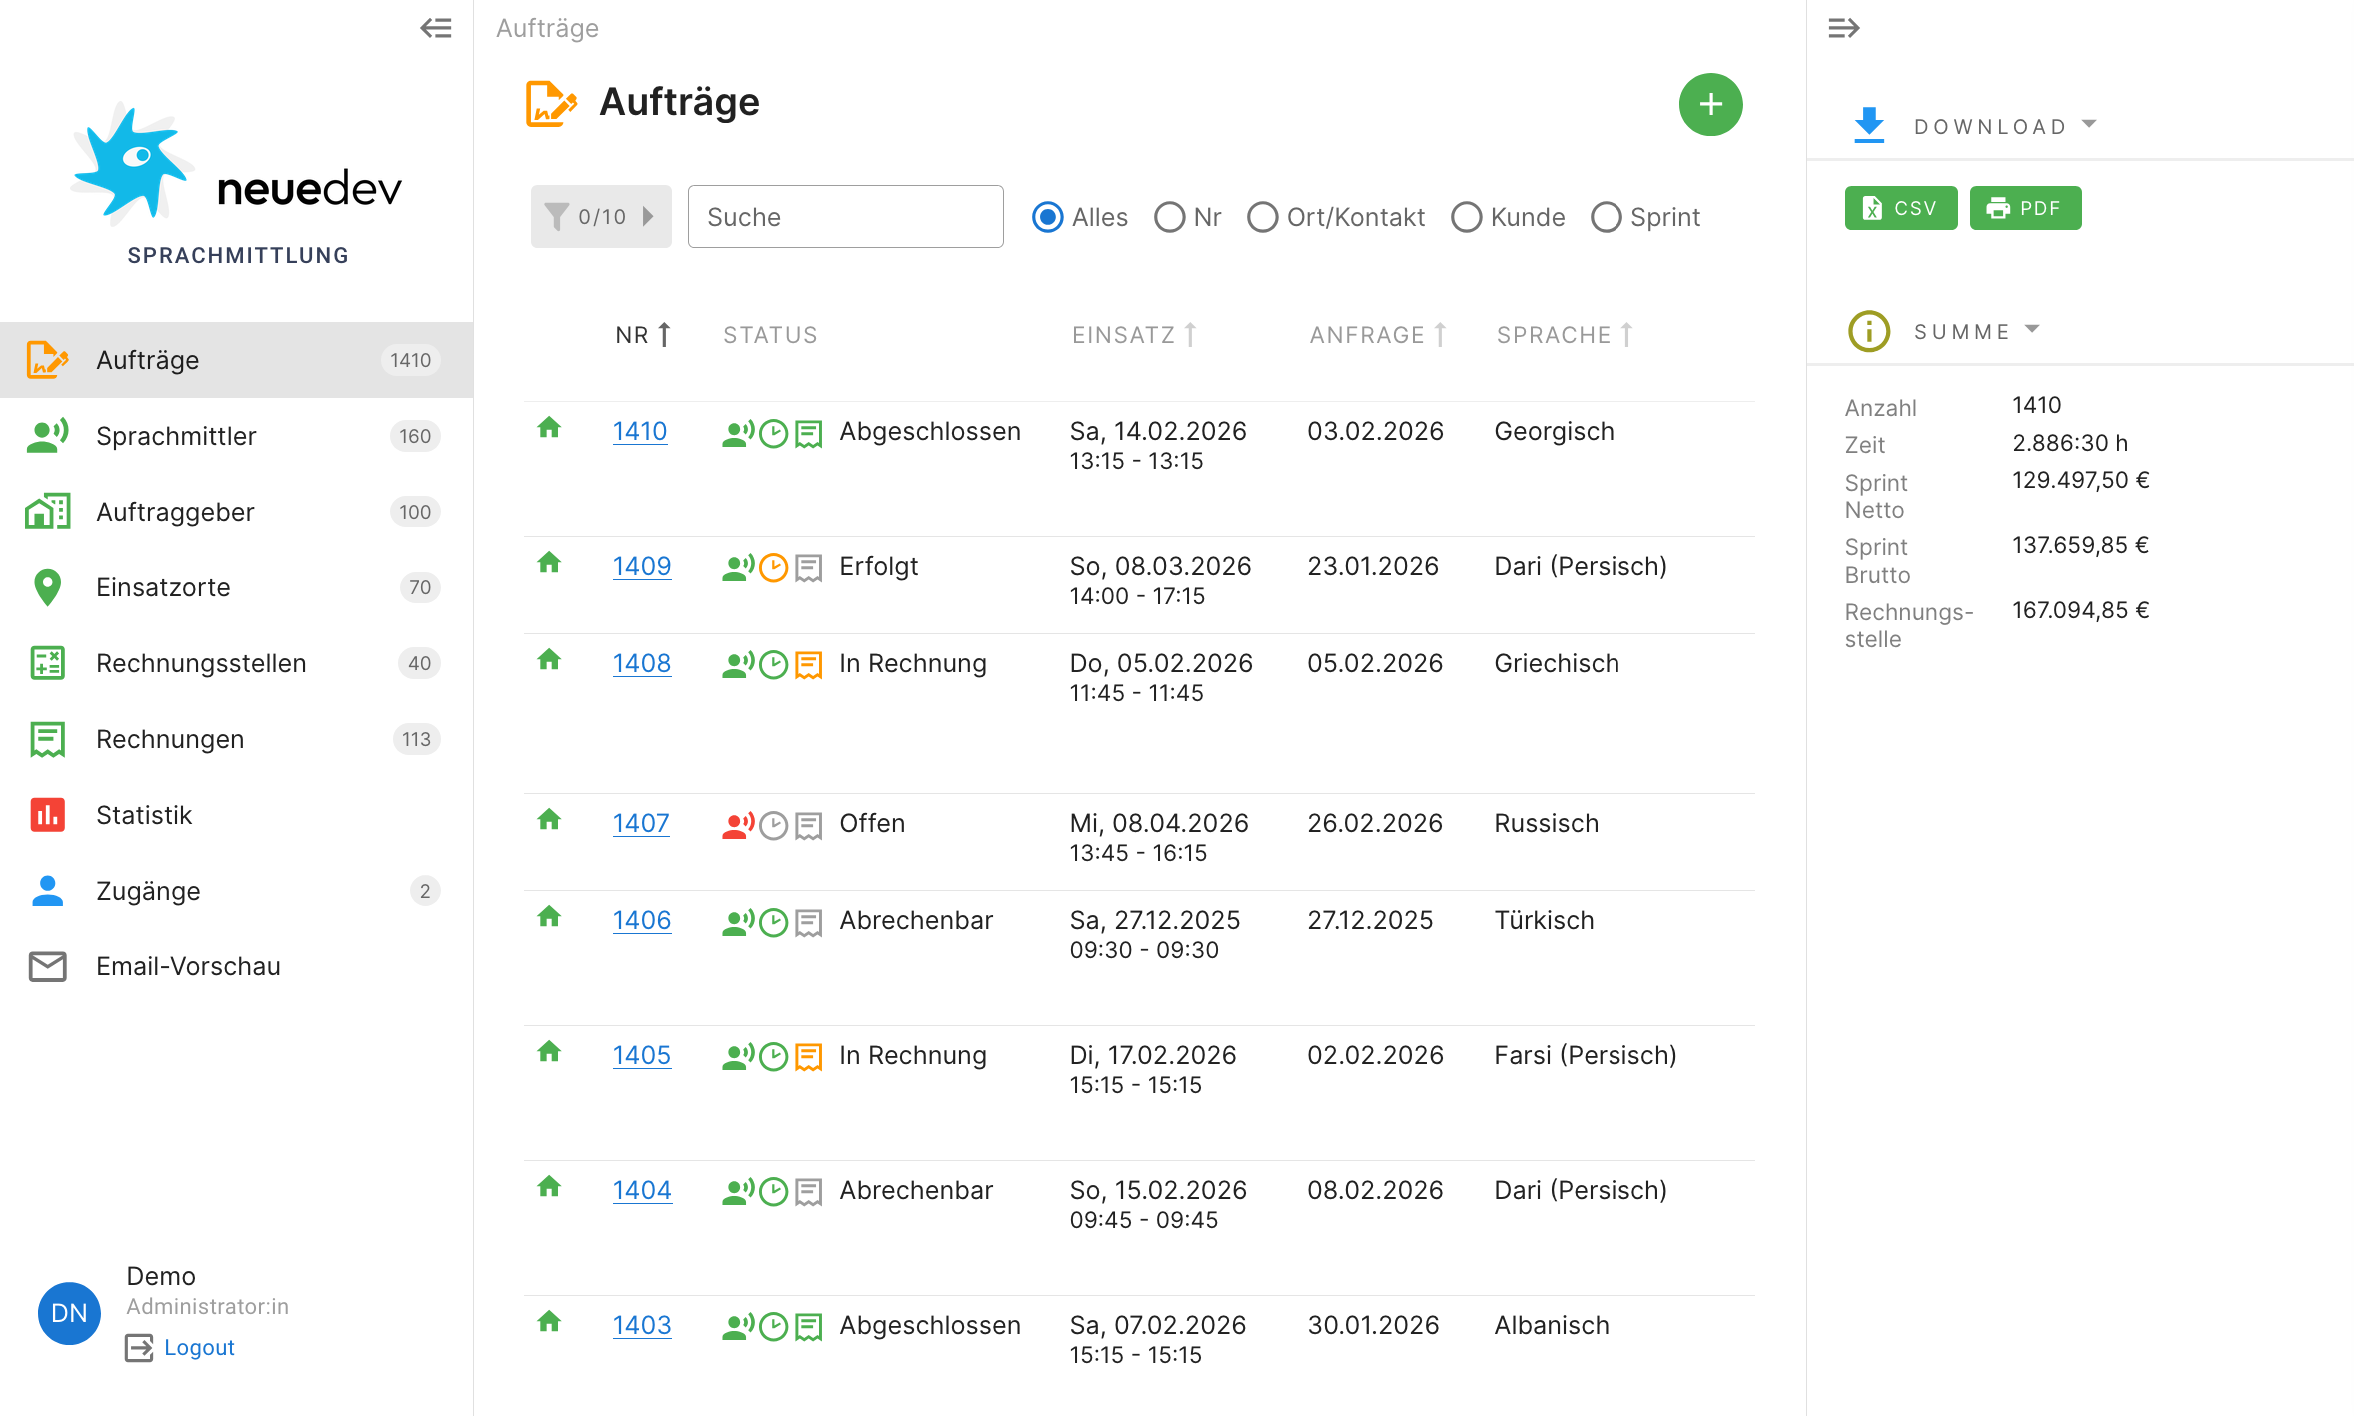Open Auftraggeber in the sidebar
The height and width of the screenshot is (1416, 2355).
tap(237, 512)
